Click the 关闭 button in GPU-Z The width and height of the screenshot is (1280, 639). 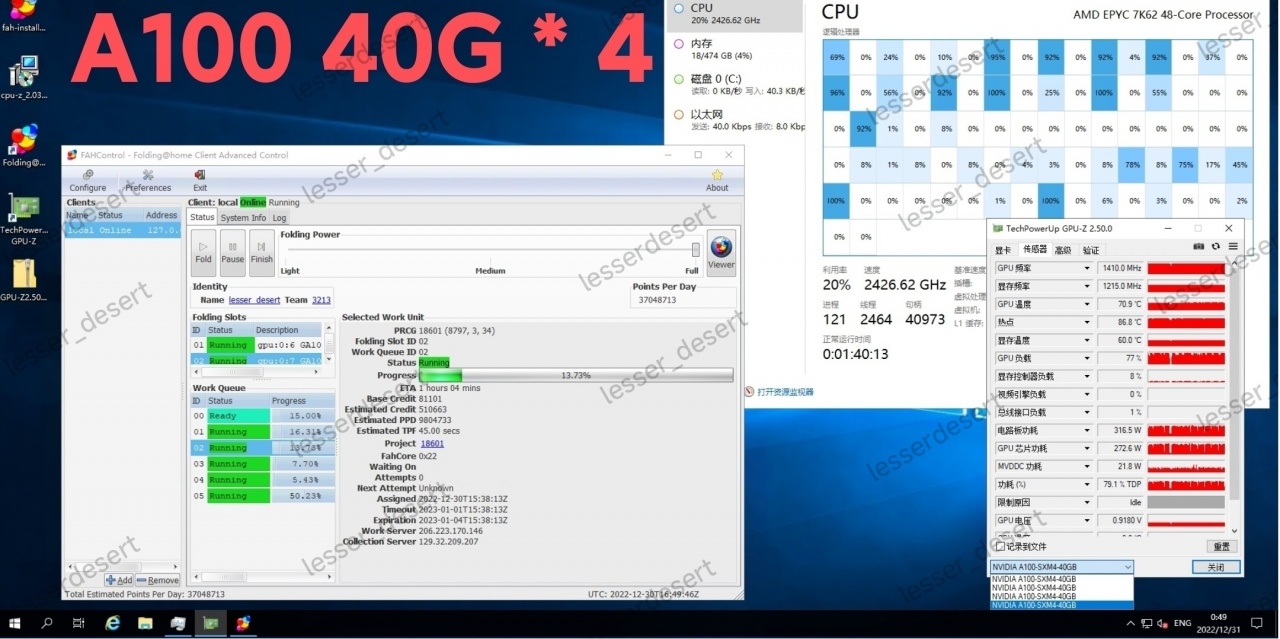coord(1216,567)
